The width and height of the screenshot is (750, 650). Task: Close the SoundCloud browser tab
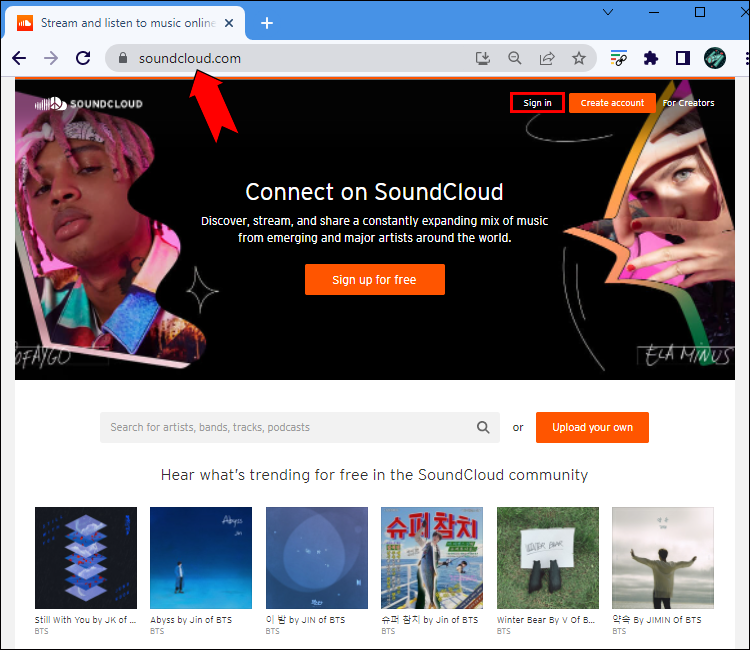(229, 23)
